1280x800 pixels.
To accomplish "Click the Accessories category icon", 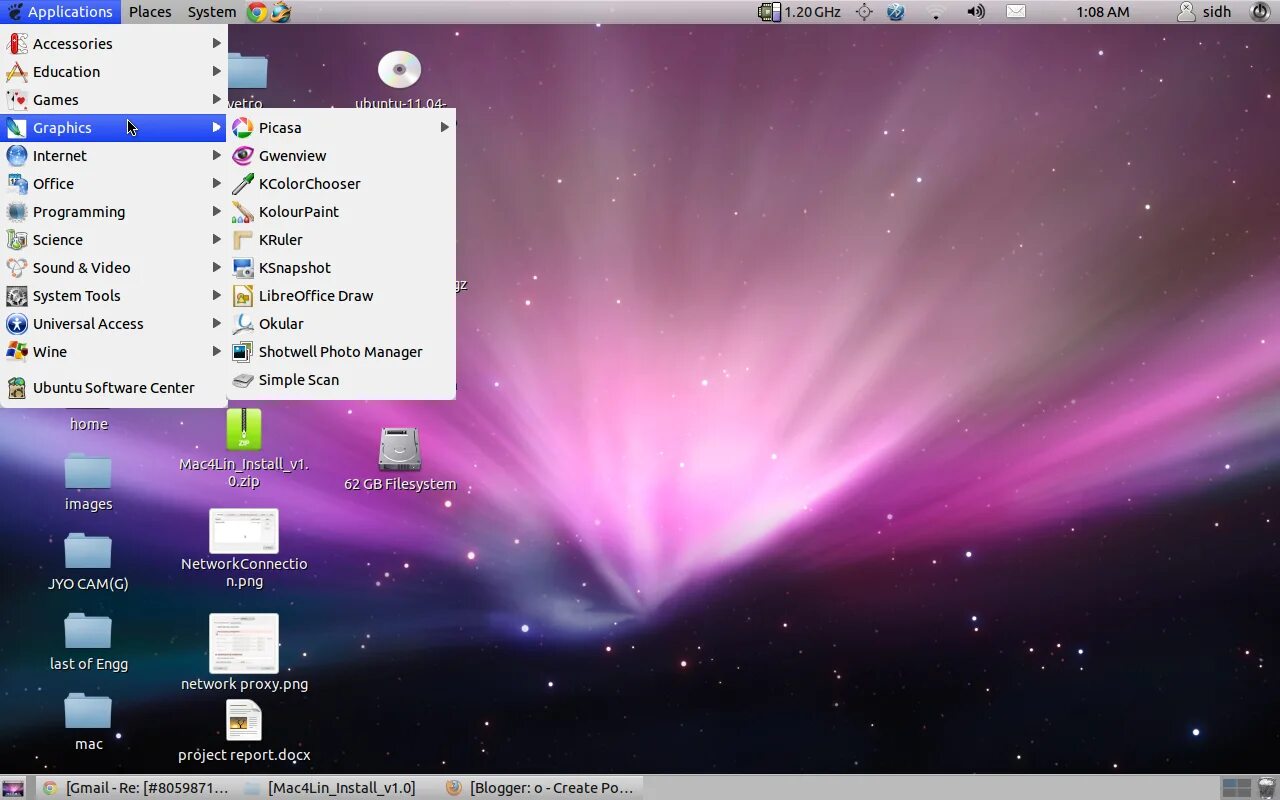I will pos(17,44).
